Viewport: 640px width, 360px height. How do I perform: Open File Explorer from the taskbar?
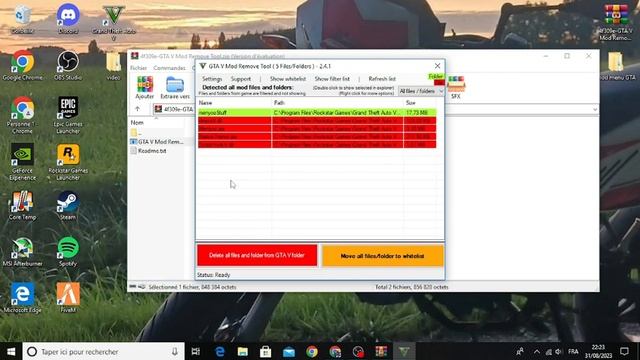click(x=242, y=351)
